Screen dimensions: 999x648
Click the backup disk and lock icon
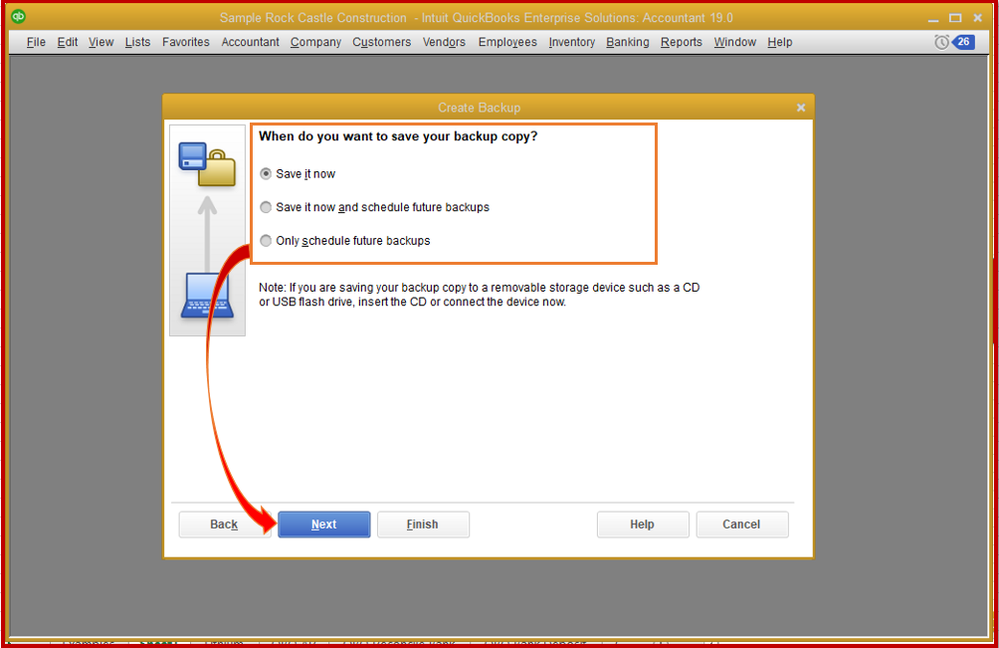click(207, 164)
